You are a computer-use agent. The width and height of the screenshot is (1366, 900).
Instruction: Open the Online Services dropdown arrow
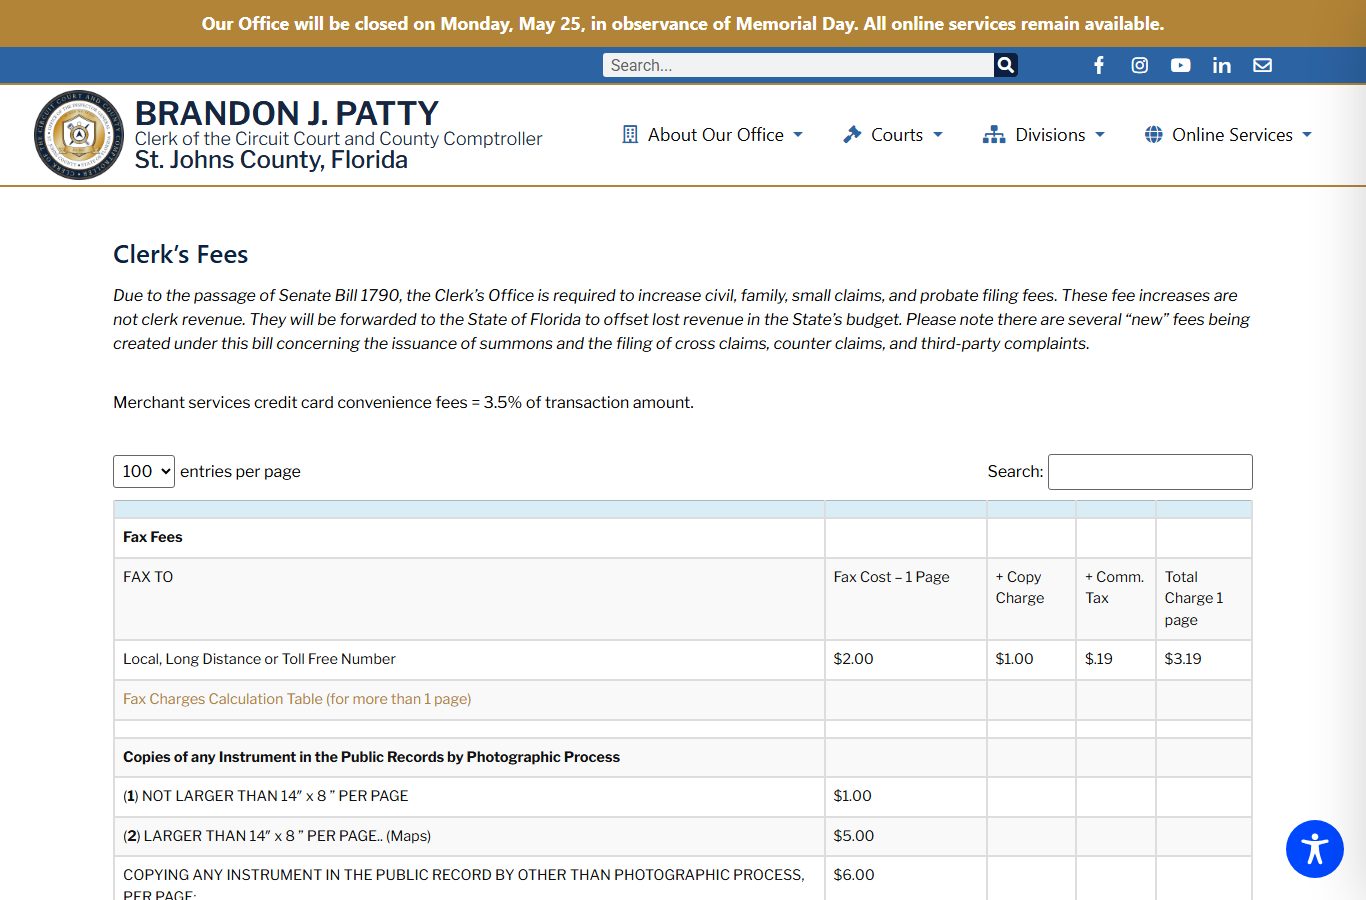(x=1307, y=135)
